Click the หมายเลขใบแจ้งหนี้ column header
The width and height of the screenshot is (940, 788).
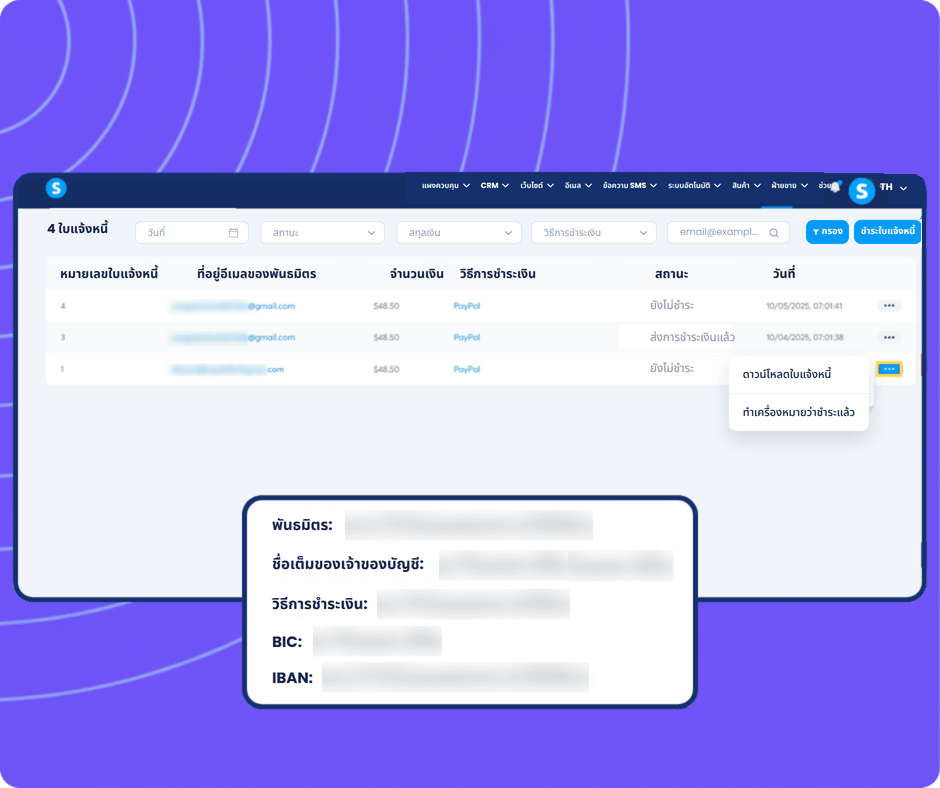(x=109, y=274)
